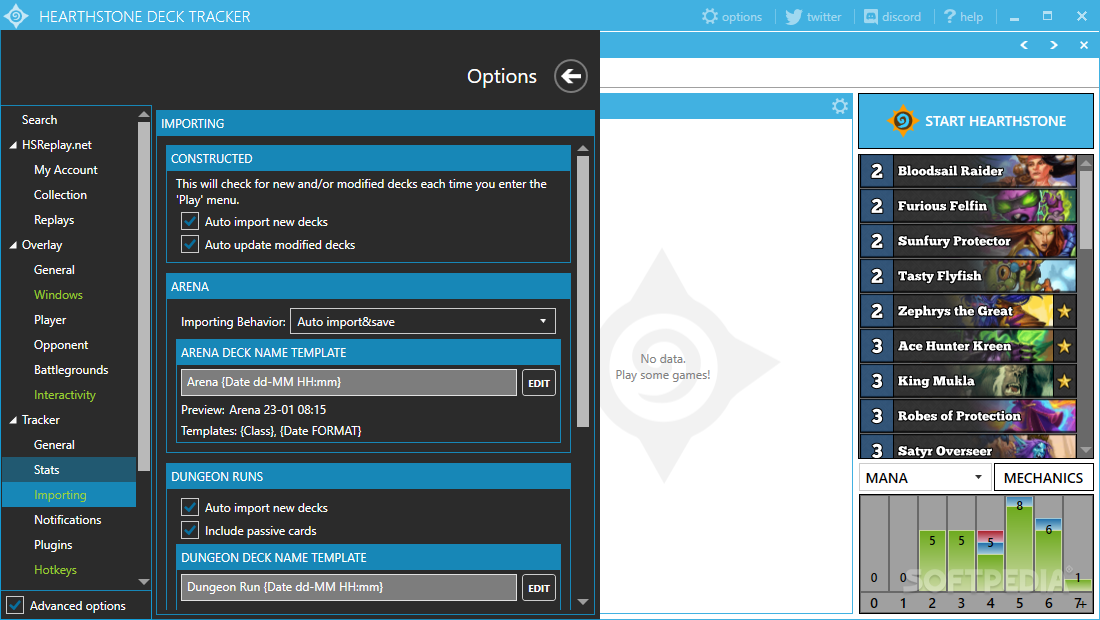Toggle Auto import new decks under Dungeon Runs
This screenshot has height=620, width=1100.
click(x=189, y=508)
